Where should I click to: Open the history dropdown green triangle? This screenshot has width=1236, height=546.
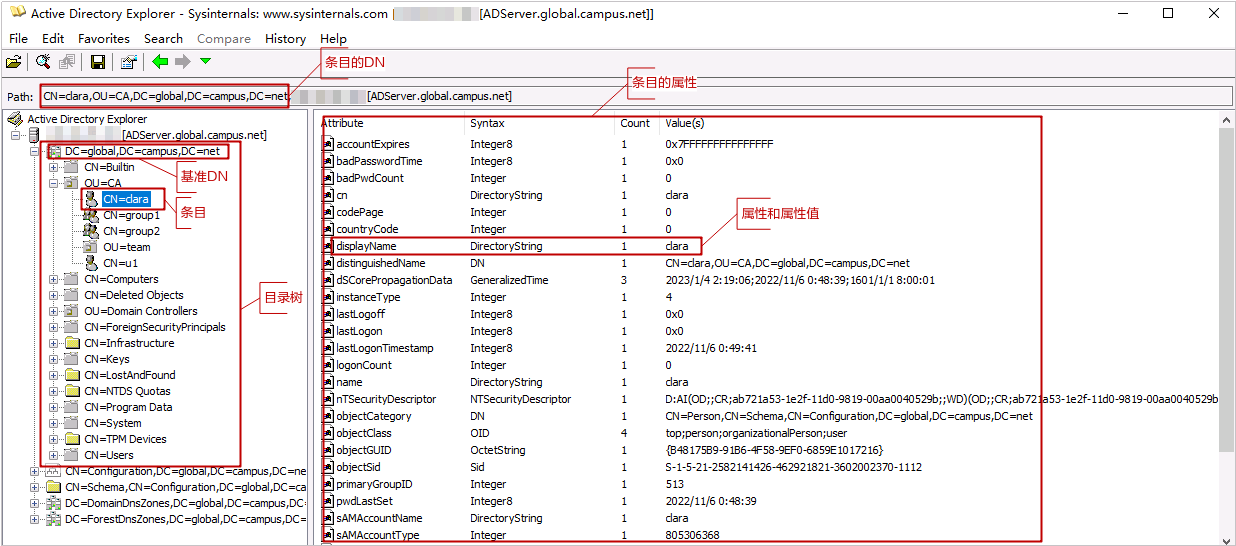point(205,62)
